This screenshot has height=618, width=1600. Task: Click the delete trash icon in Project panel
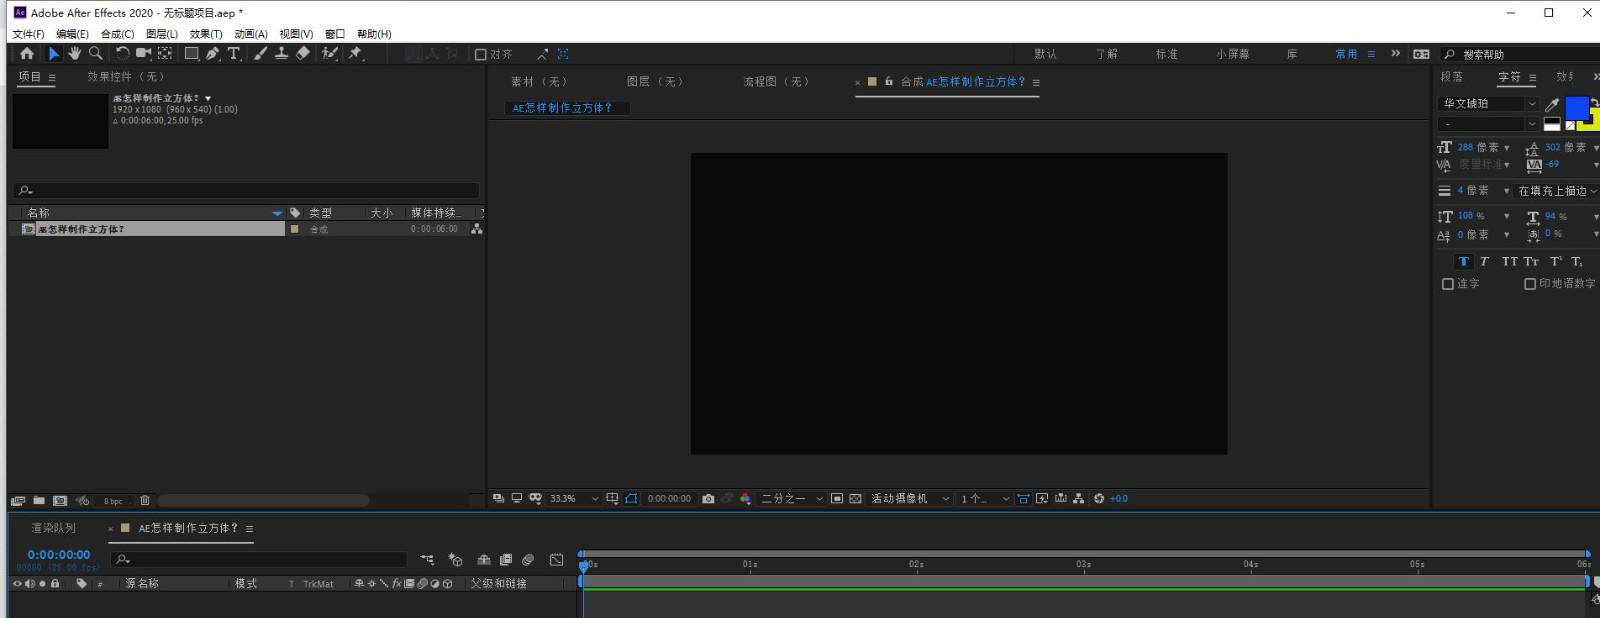pos(145,500)
